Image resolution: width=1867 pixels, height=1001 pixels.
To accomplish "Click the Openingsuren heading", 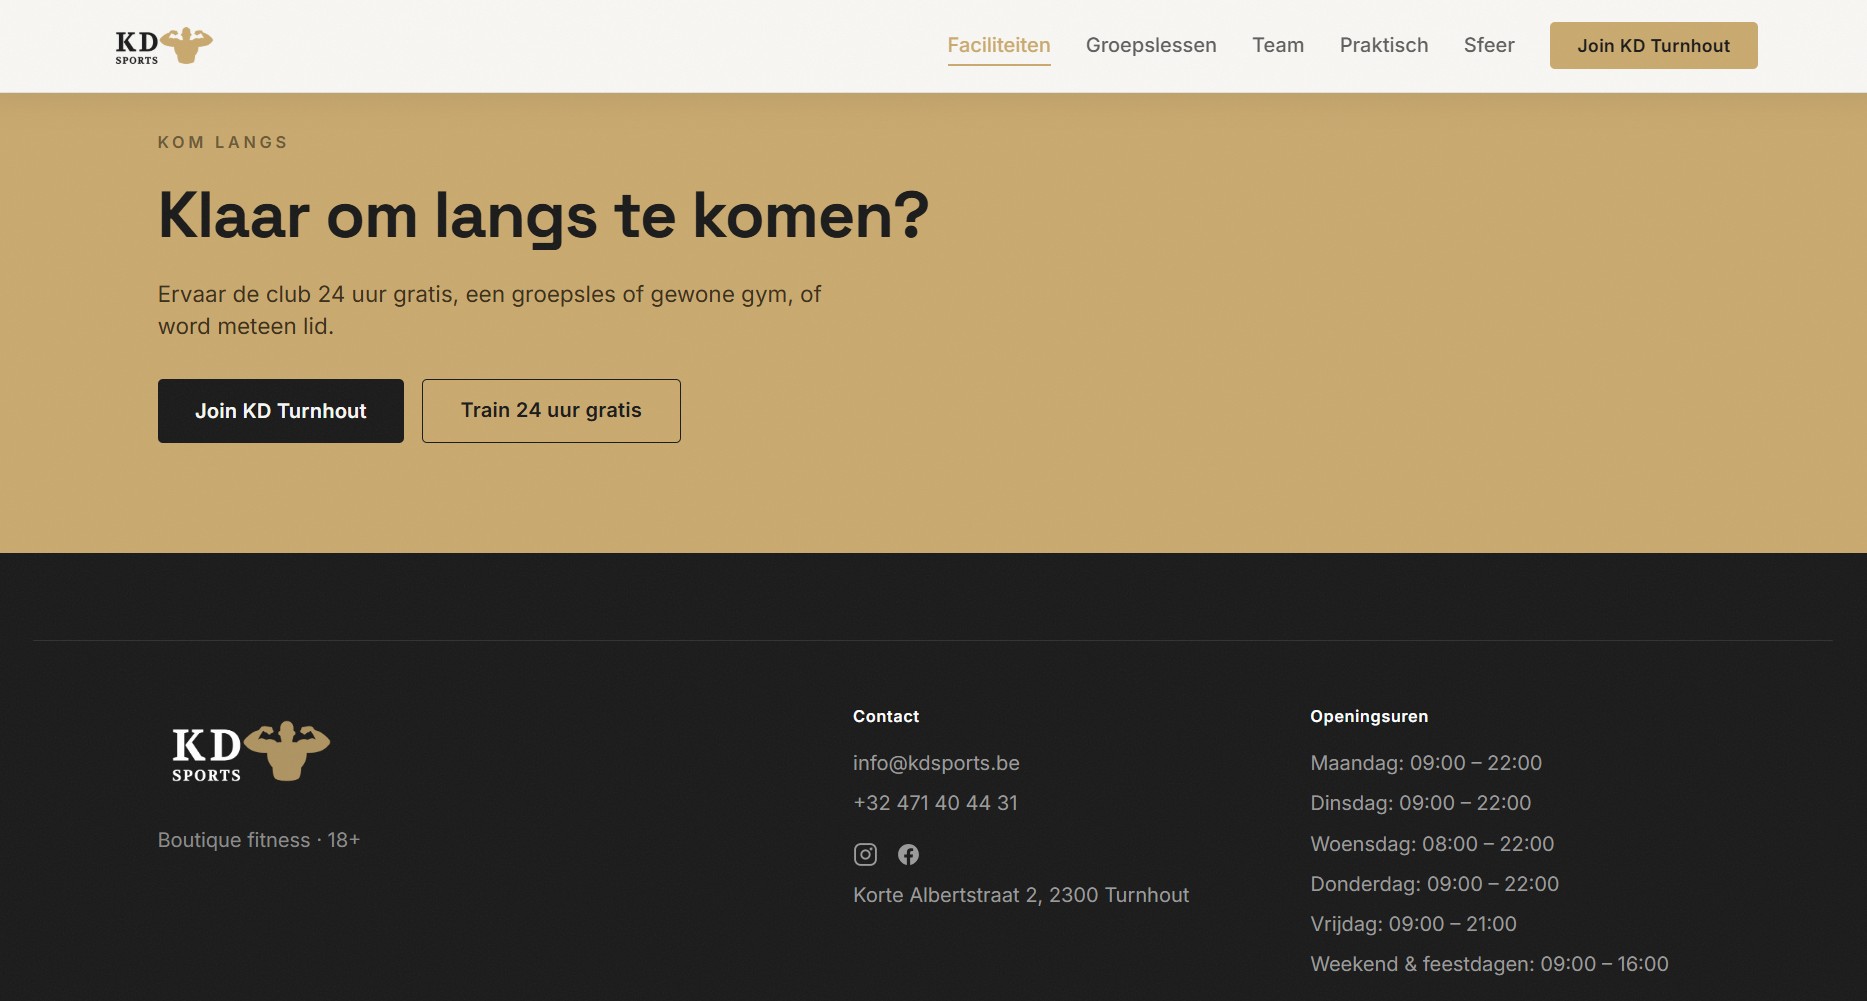I will [x=1369, y=716].
